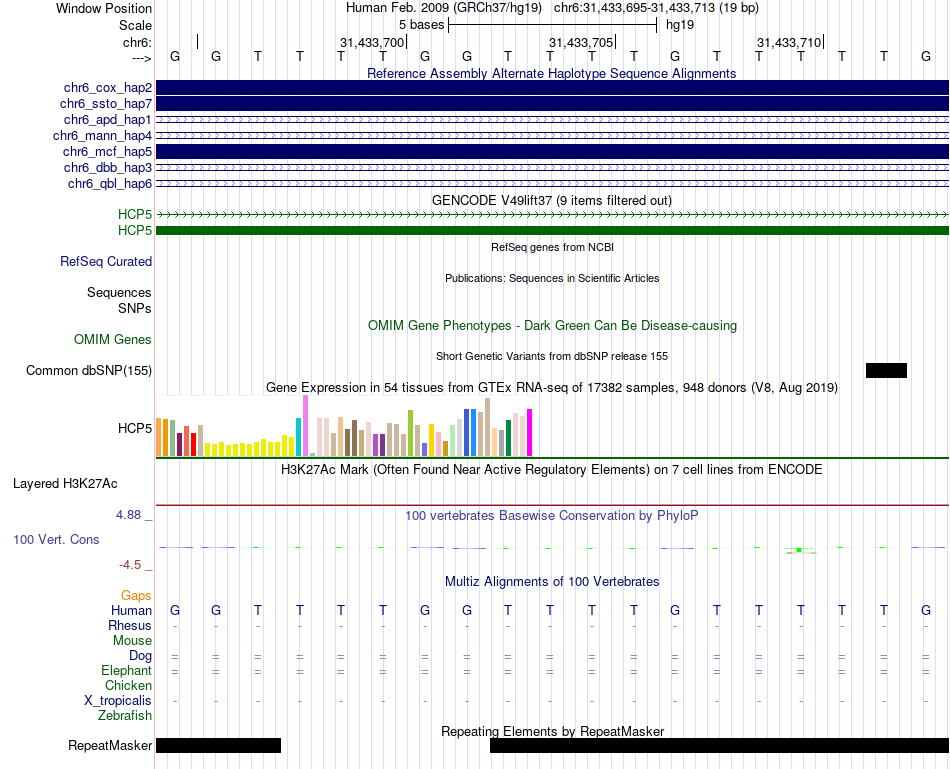Click the RefSeq genes from NCBI title

pos(552,247)
